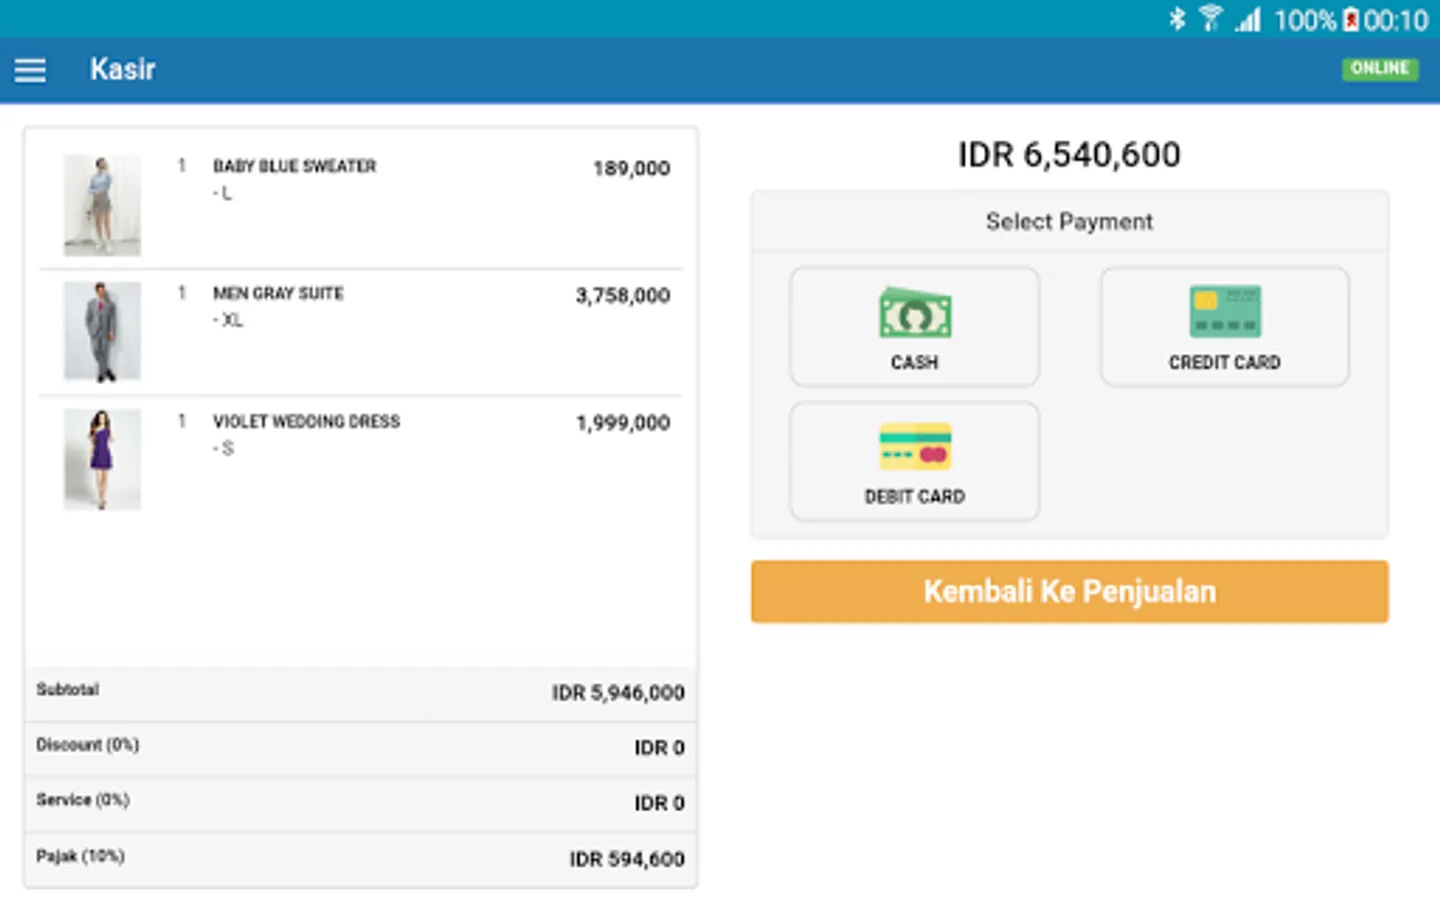Tap the Bluetooth status bar icon
Screen dimensions: 1440x900
[x=1177, y=19]
